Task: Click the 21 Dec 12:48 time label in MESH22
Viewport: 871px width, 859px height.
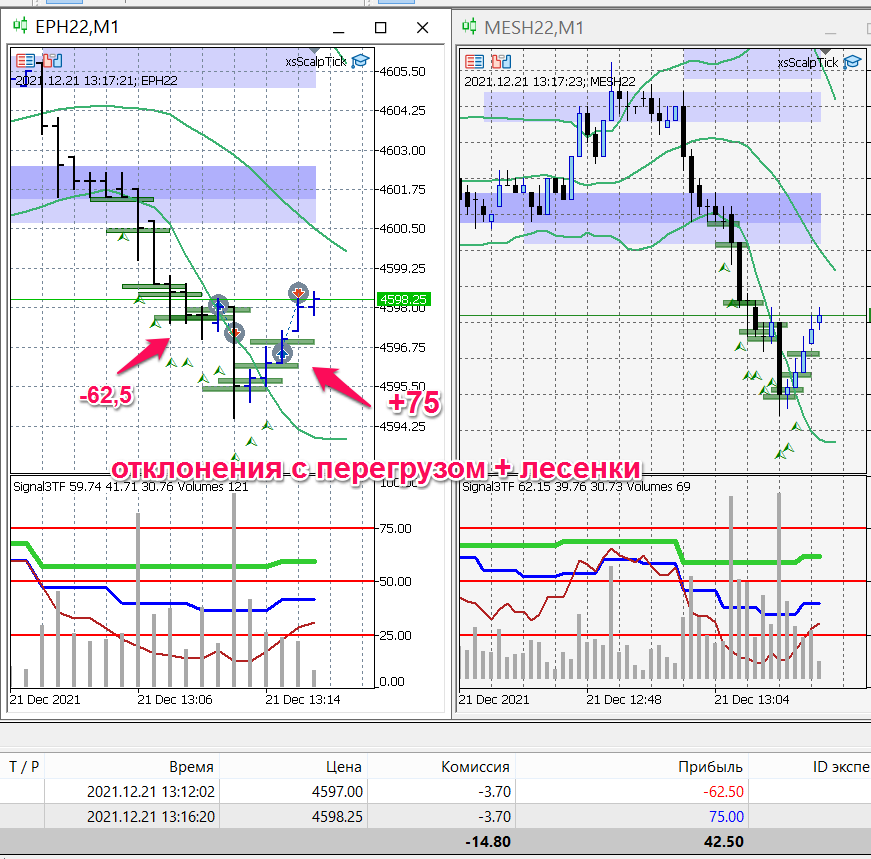Action: coord(624,700)
